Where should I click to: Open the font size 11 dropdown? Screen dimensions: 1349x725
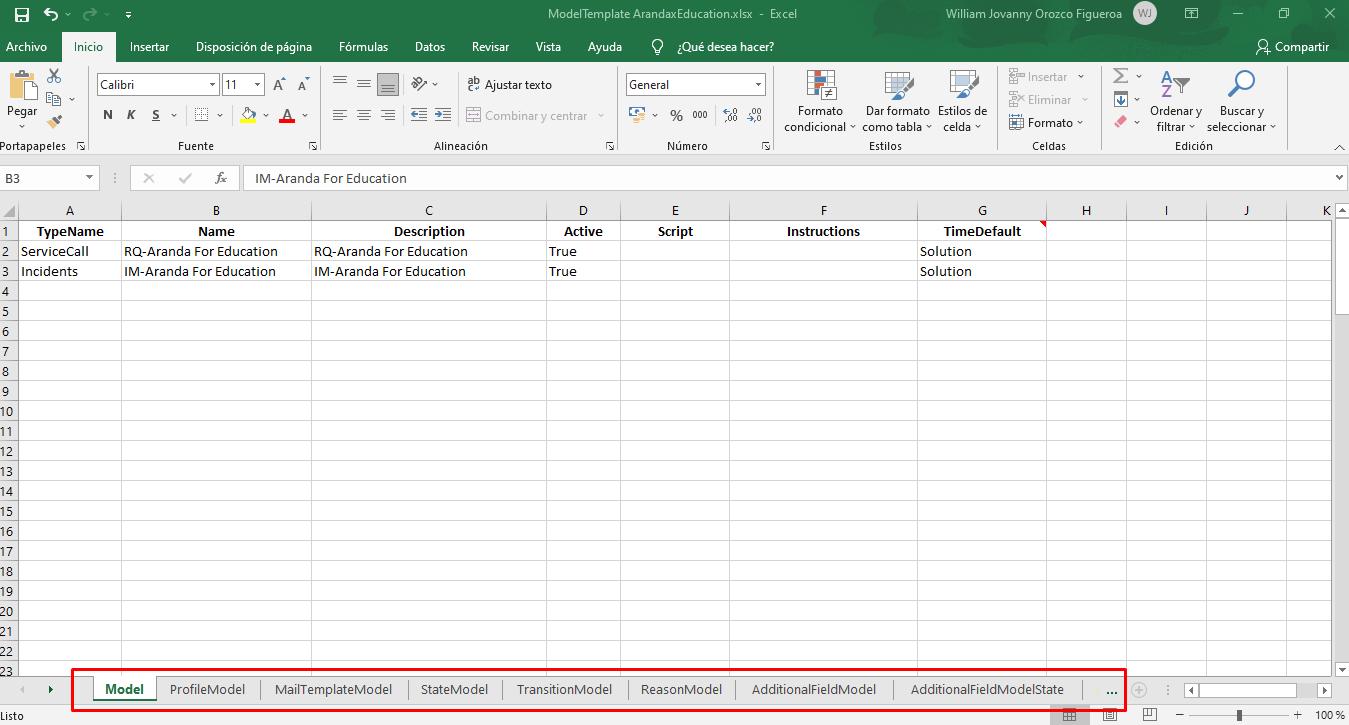coord(257,85)
